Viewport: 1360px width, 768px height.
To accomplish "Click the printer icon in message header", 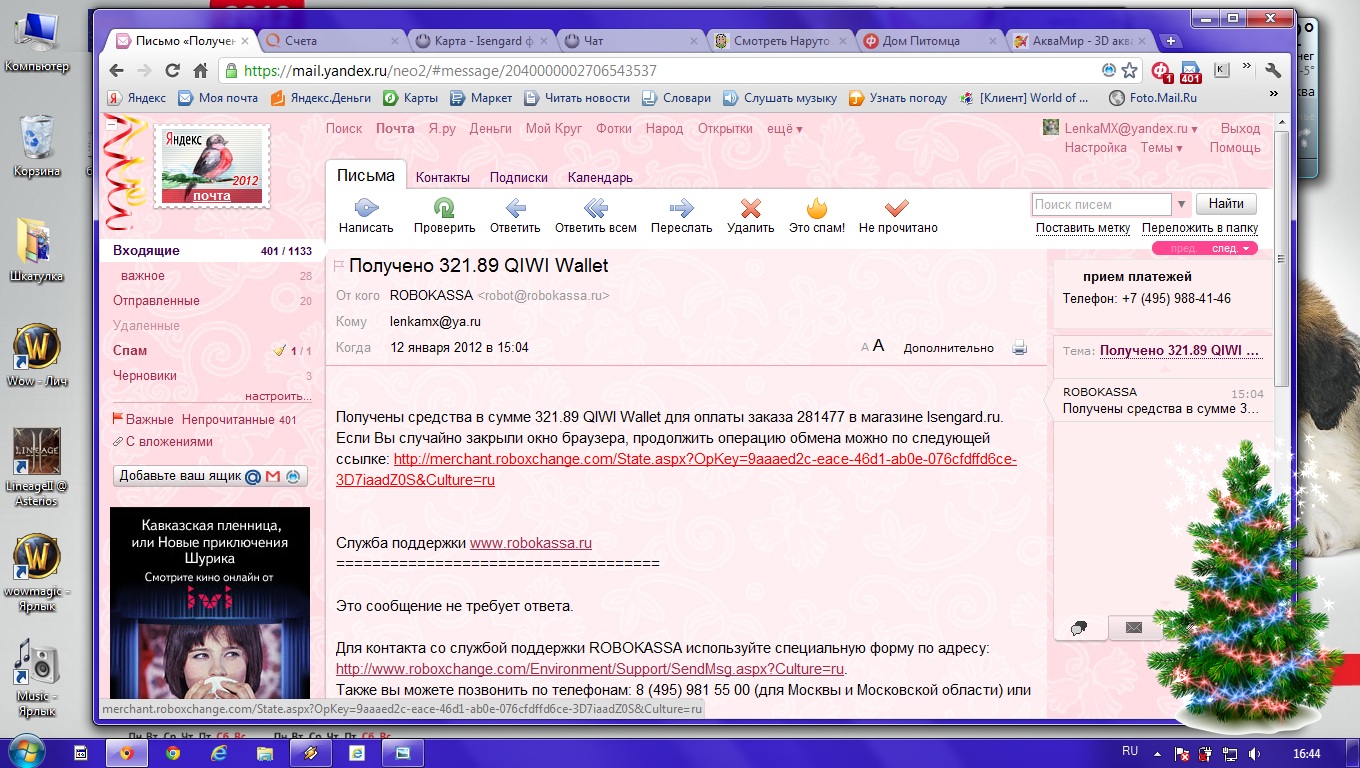I will pyautogui.click(x=1019, y=348).
